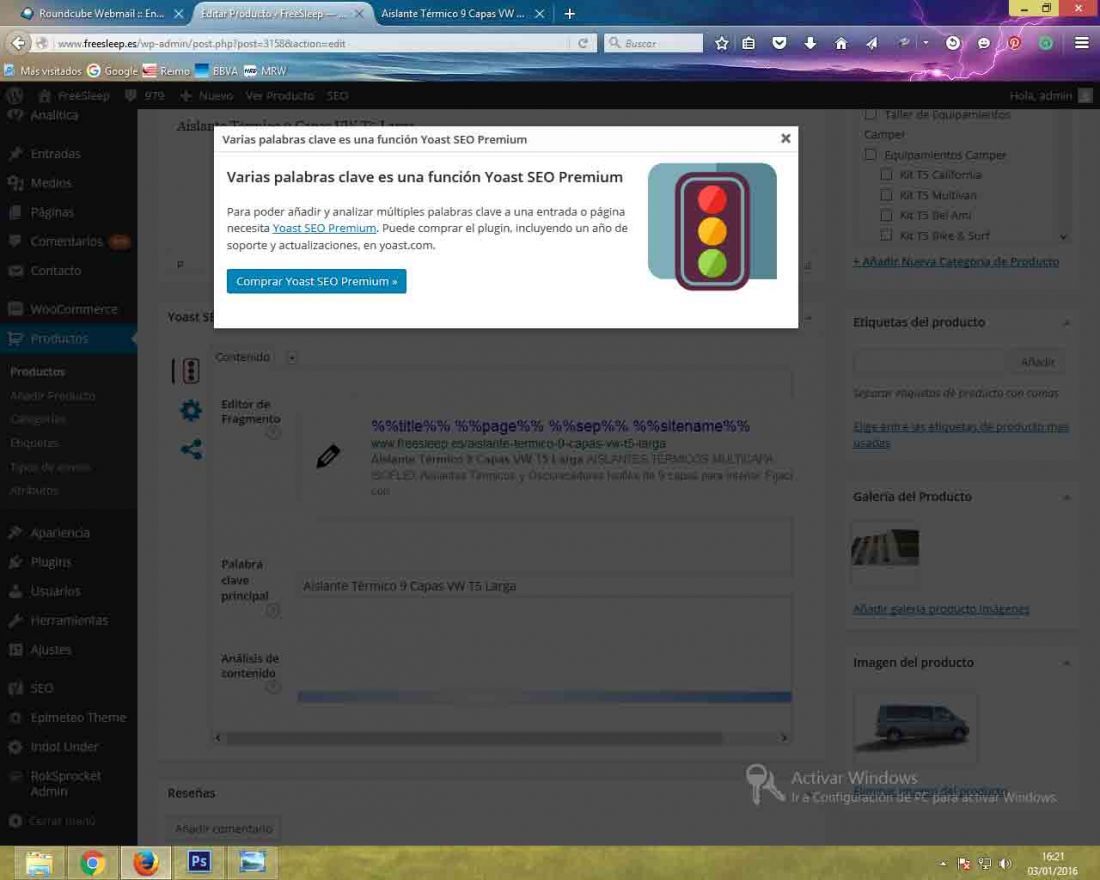Viewport: 1100px width, 880px height.
Task: Click the WordPress logo in admin bar
Action: tap(14, 95)
